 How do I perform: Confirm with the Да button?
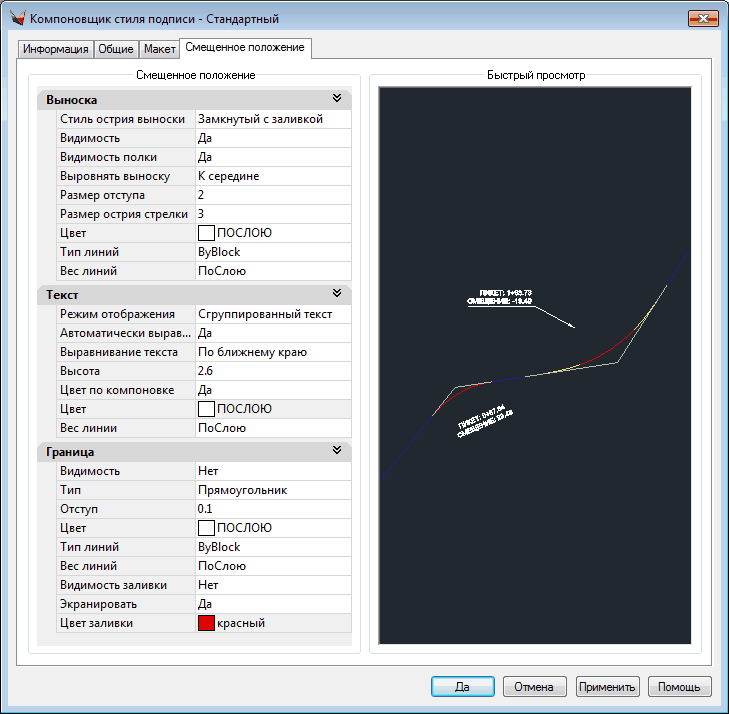pyautogui.click(x=463, y=687)
